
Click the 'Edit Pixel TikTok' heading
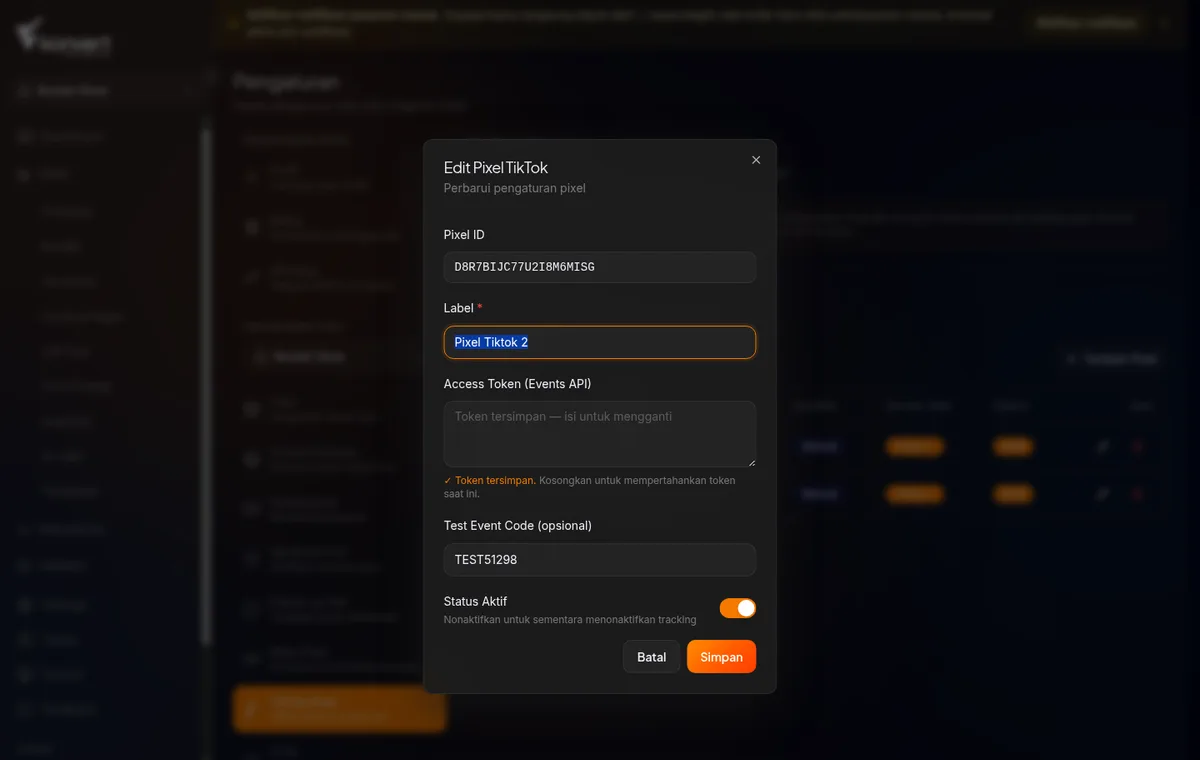(x=496, y=168)
